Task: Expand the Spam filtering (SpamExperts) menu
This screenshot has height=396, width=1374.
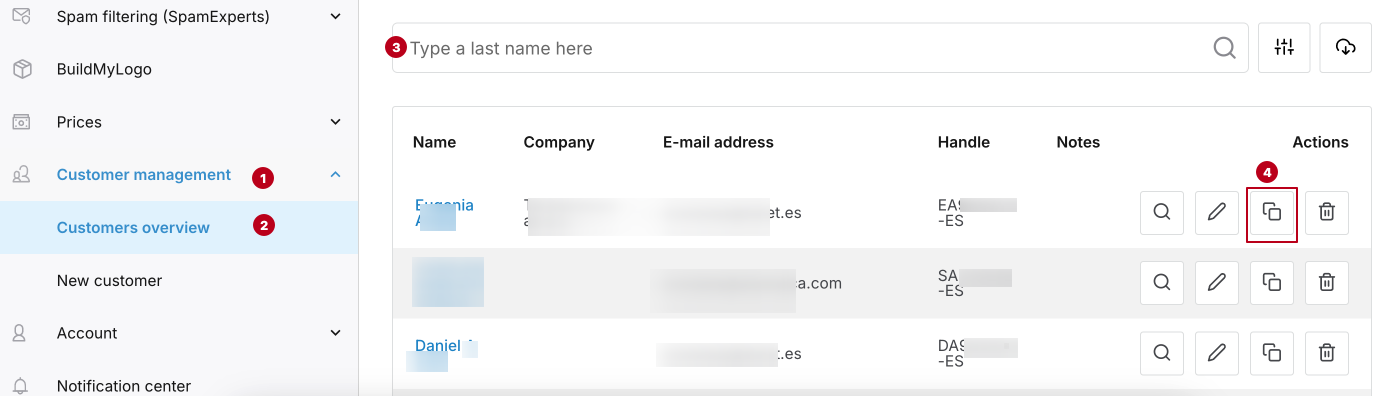Action: click(x=336, y=17)
